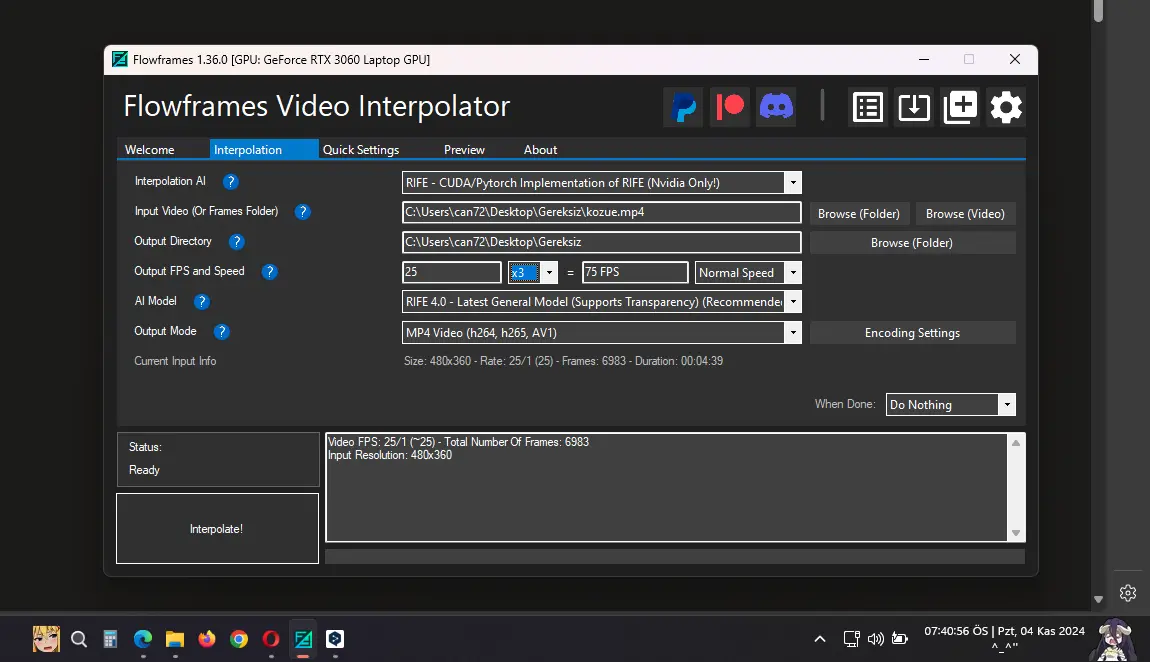Click the 'Ready' status text
The image size is (1150, 662).
[x=144, y=470]
